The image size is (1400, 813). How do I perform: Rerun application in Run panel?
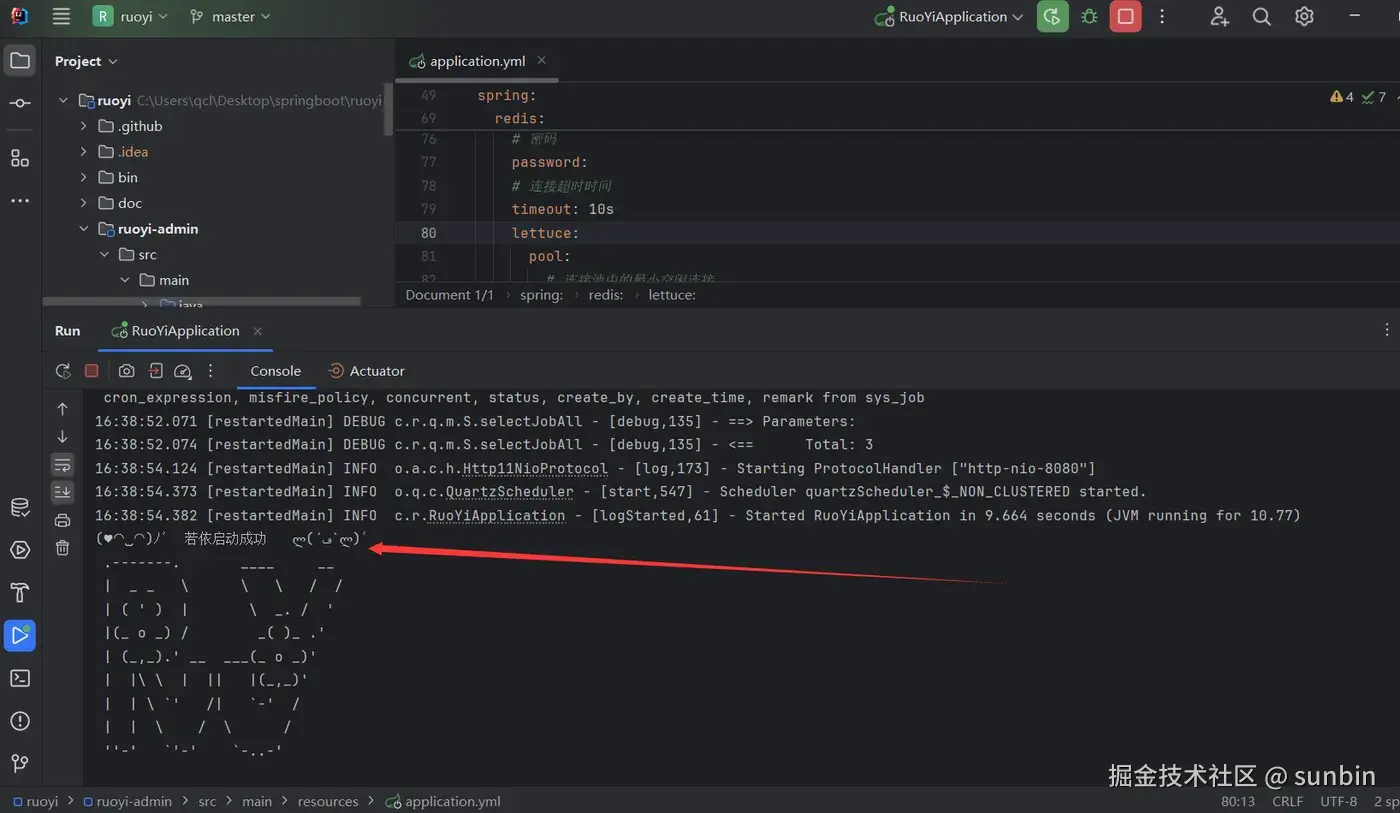63,371
